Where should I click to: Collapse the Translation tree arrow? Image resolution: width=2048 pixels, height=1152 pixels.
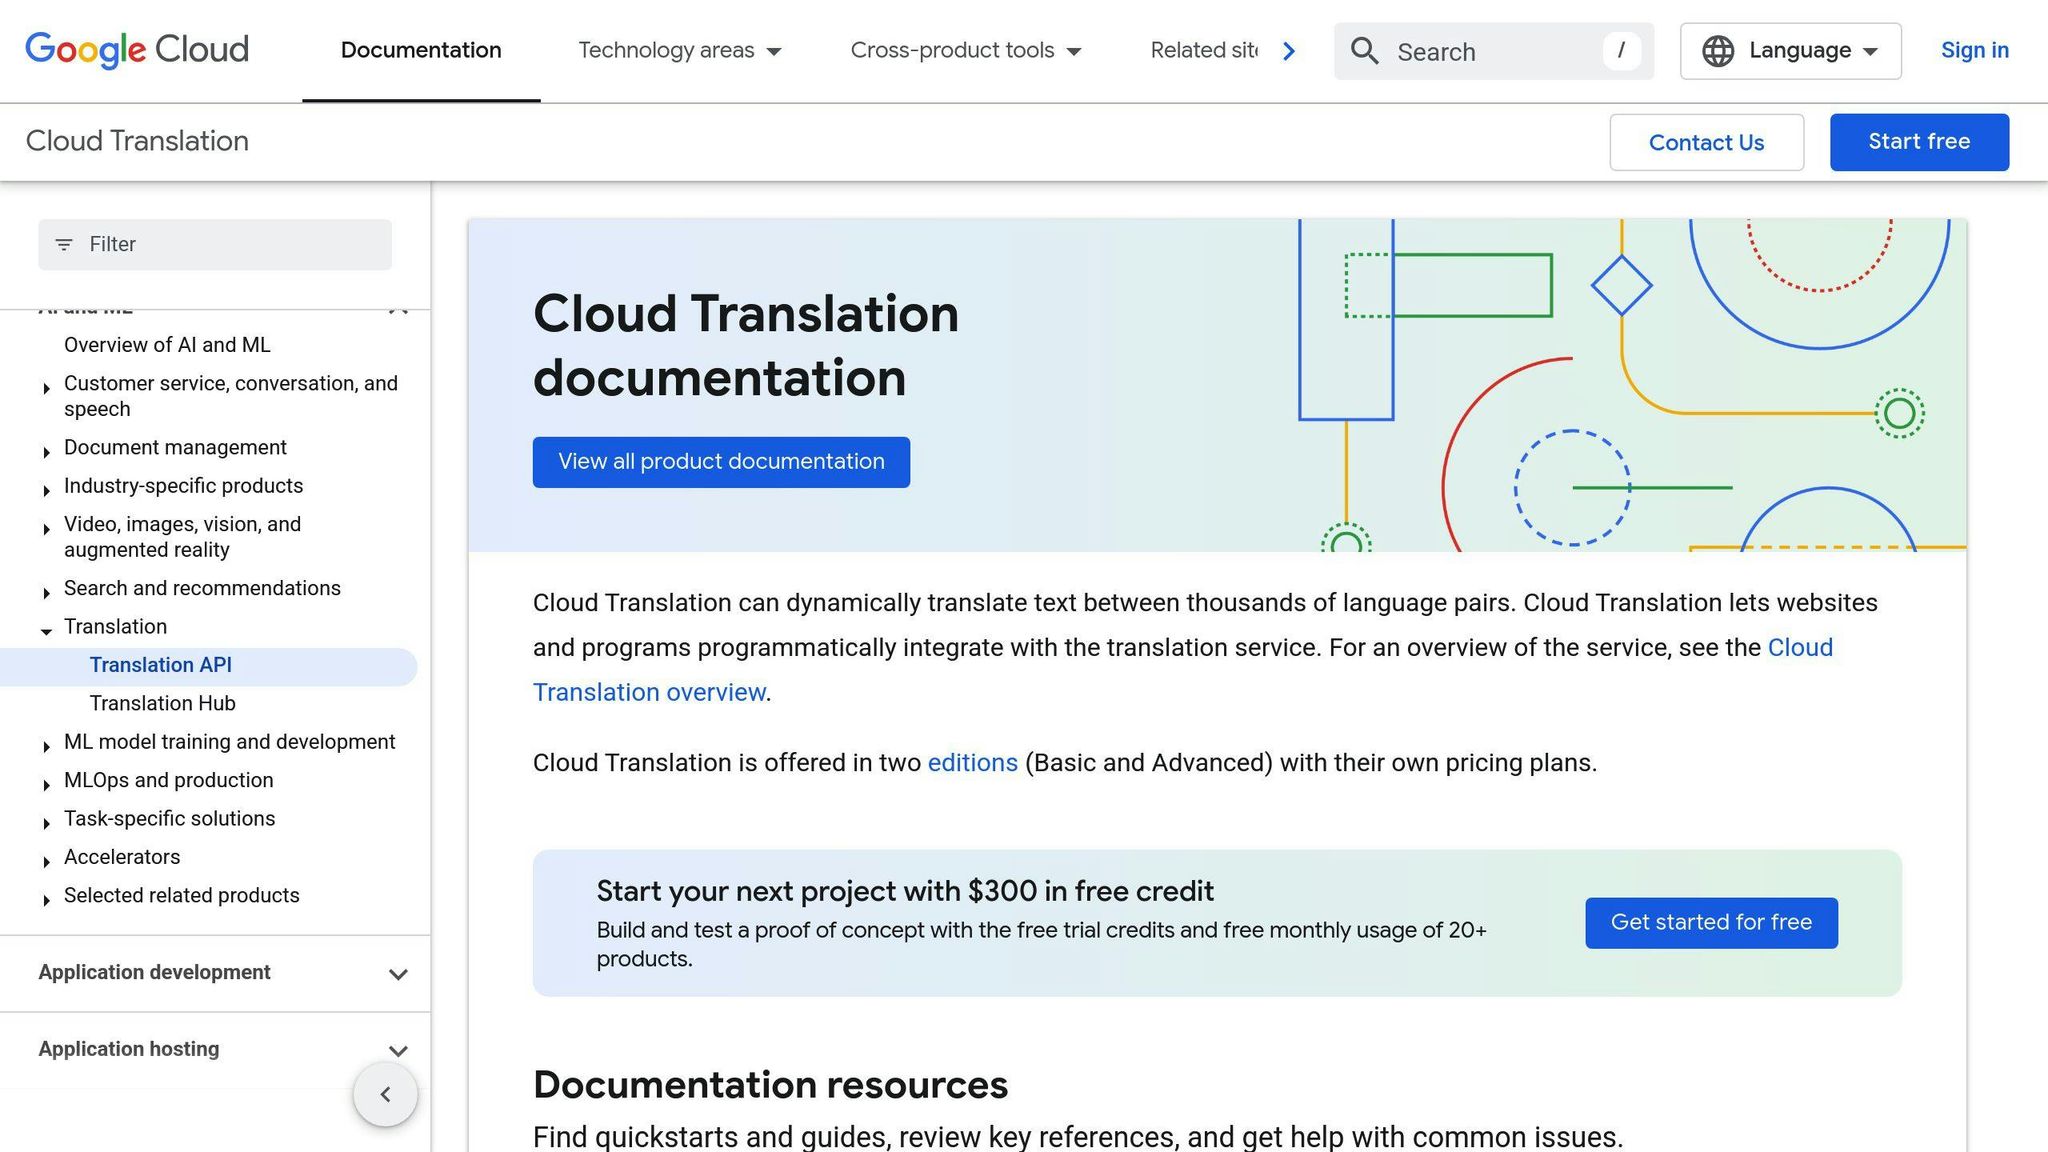(x=46, y=631)
